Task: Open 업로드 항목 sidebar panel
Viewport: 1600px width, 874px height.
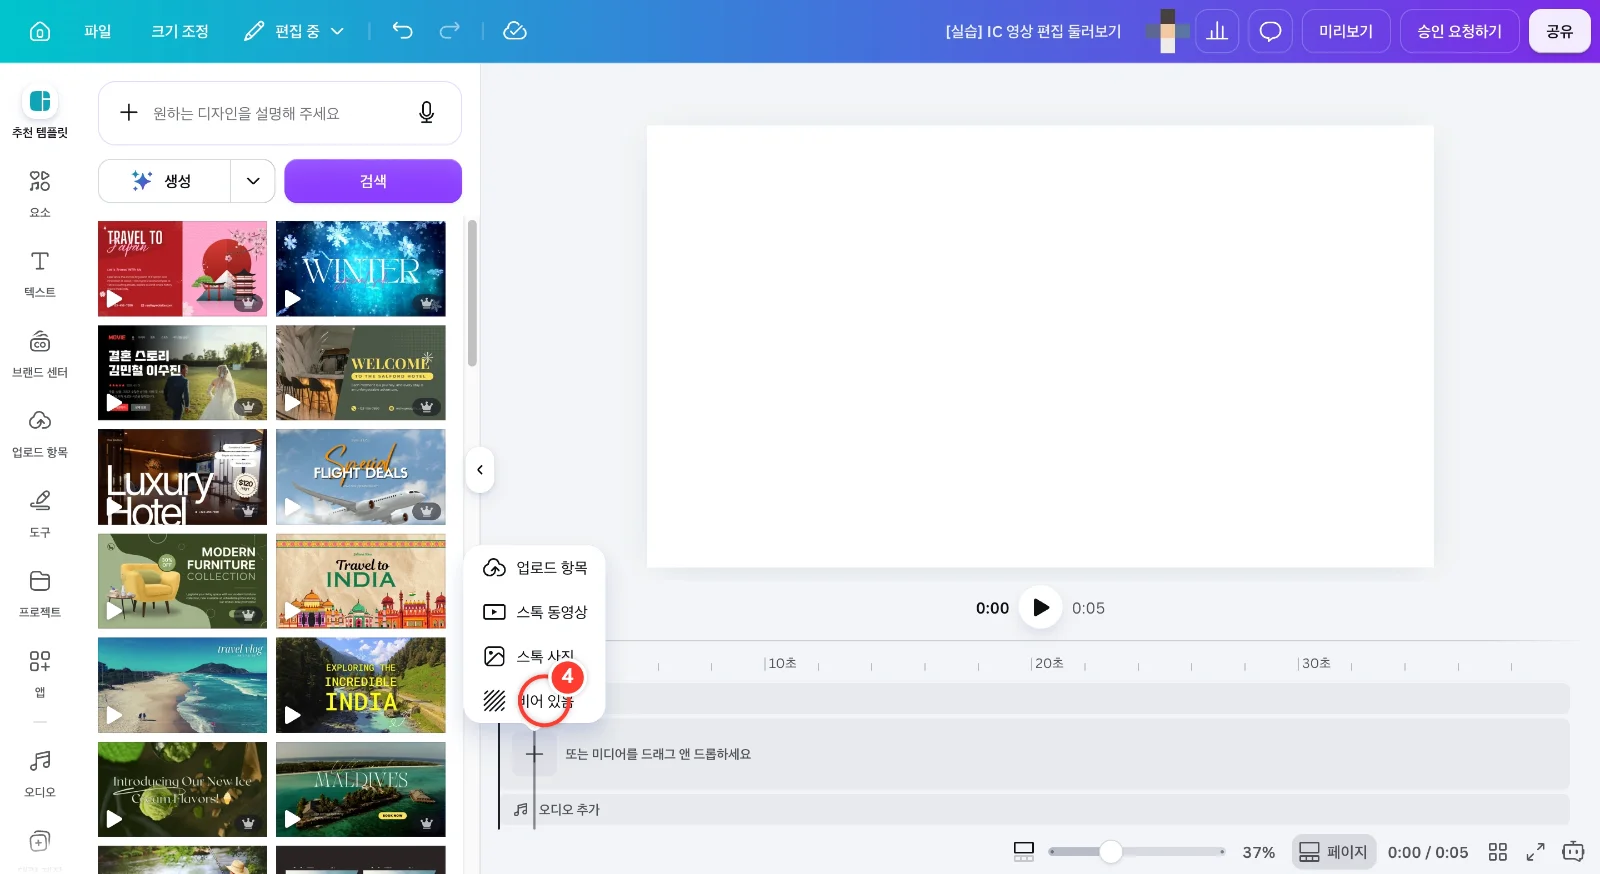Action: (40, 433)
